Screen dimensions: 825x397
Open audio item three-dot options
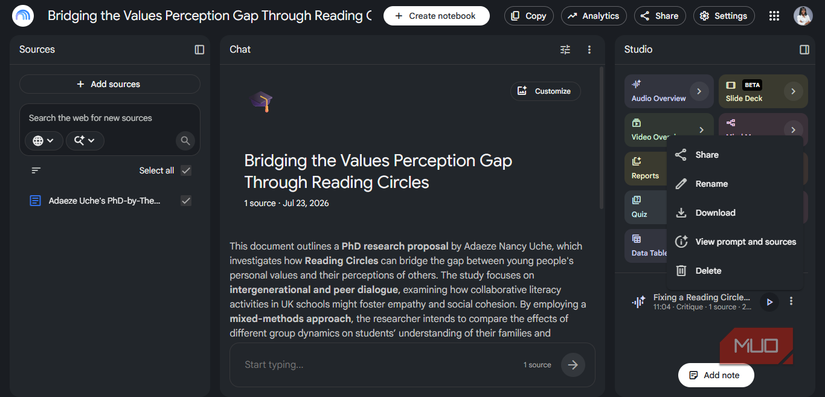point(791,301)
